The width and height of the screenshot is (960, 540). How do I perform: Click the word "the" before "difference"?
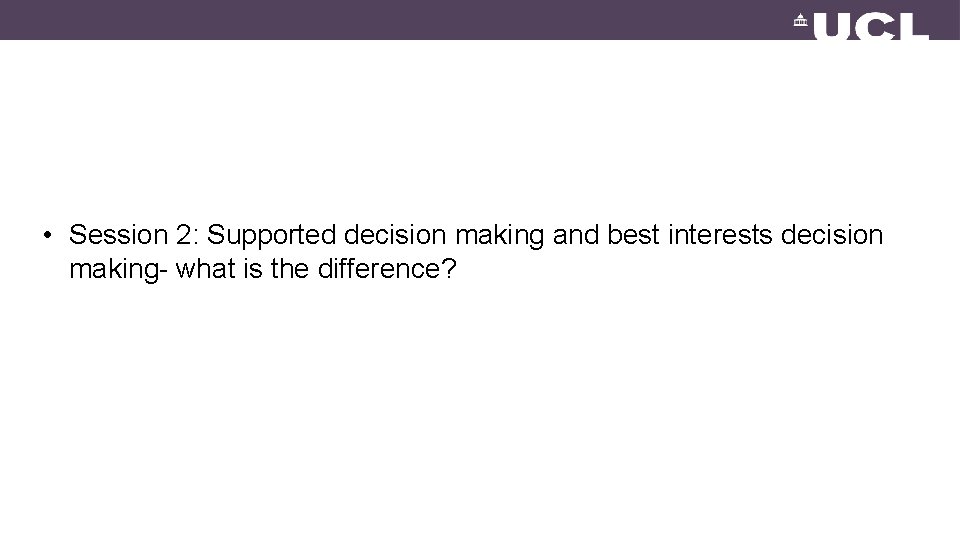pyautogui.click(x=290, y=269)
